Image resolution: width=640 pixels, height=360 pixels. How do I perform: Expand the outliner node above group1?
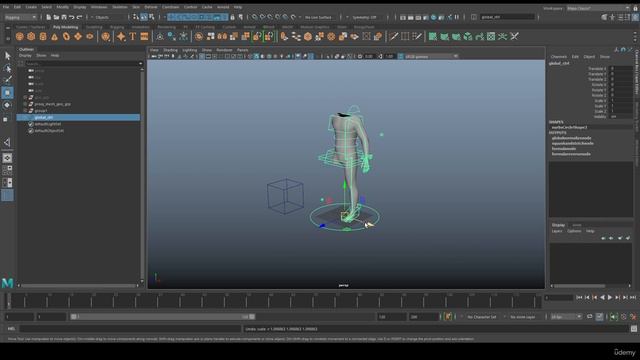pos(25,104)
